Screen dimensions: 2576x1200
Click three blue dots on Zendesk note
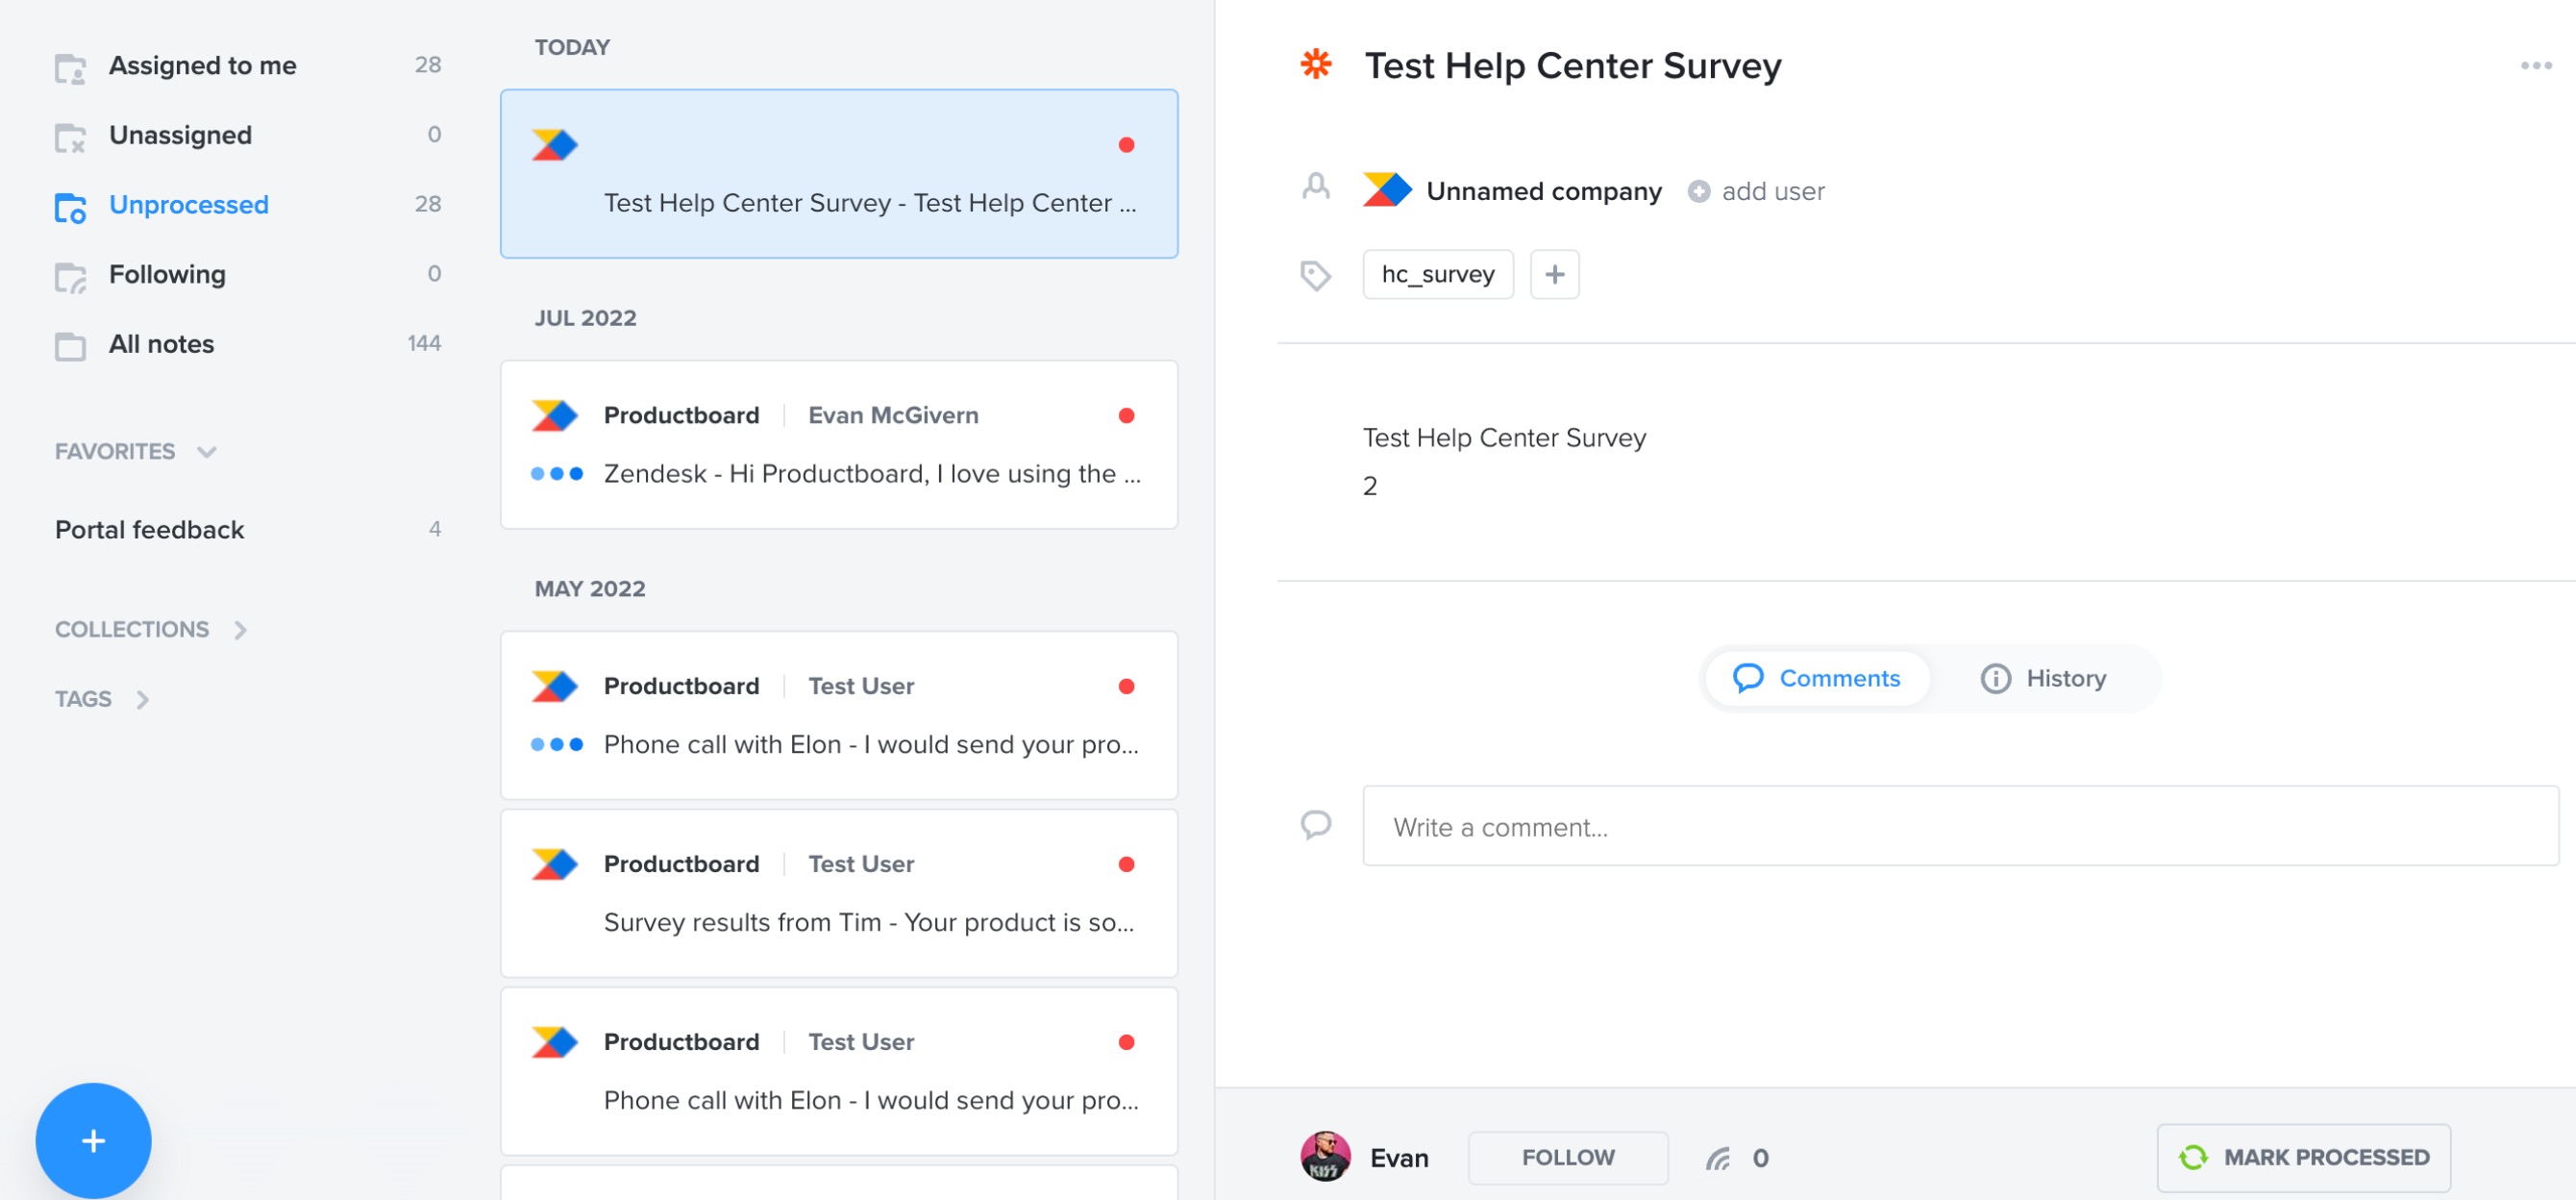tap(556, 474)
